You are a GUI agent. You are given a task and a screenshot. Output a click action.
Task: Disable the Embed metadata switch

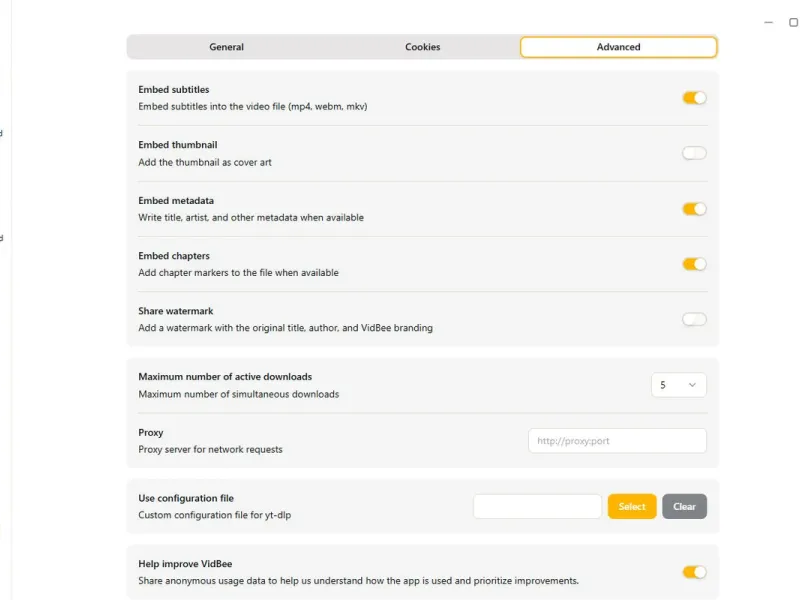coord(694,209)
